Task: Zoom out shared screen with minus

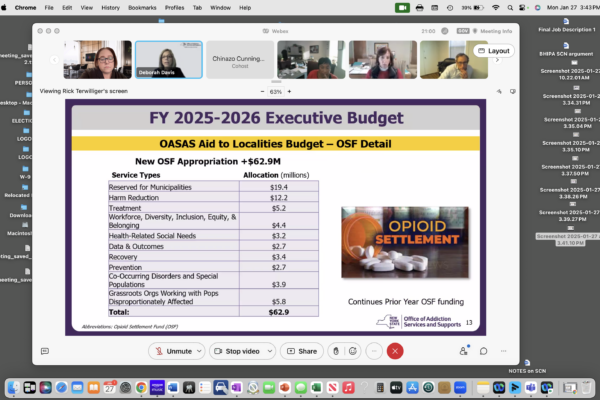Action: tap(261, 91)
